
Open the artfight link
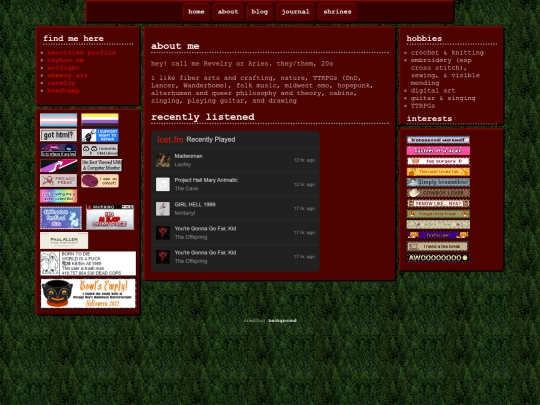coord(63,68)
